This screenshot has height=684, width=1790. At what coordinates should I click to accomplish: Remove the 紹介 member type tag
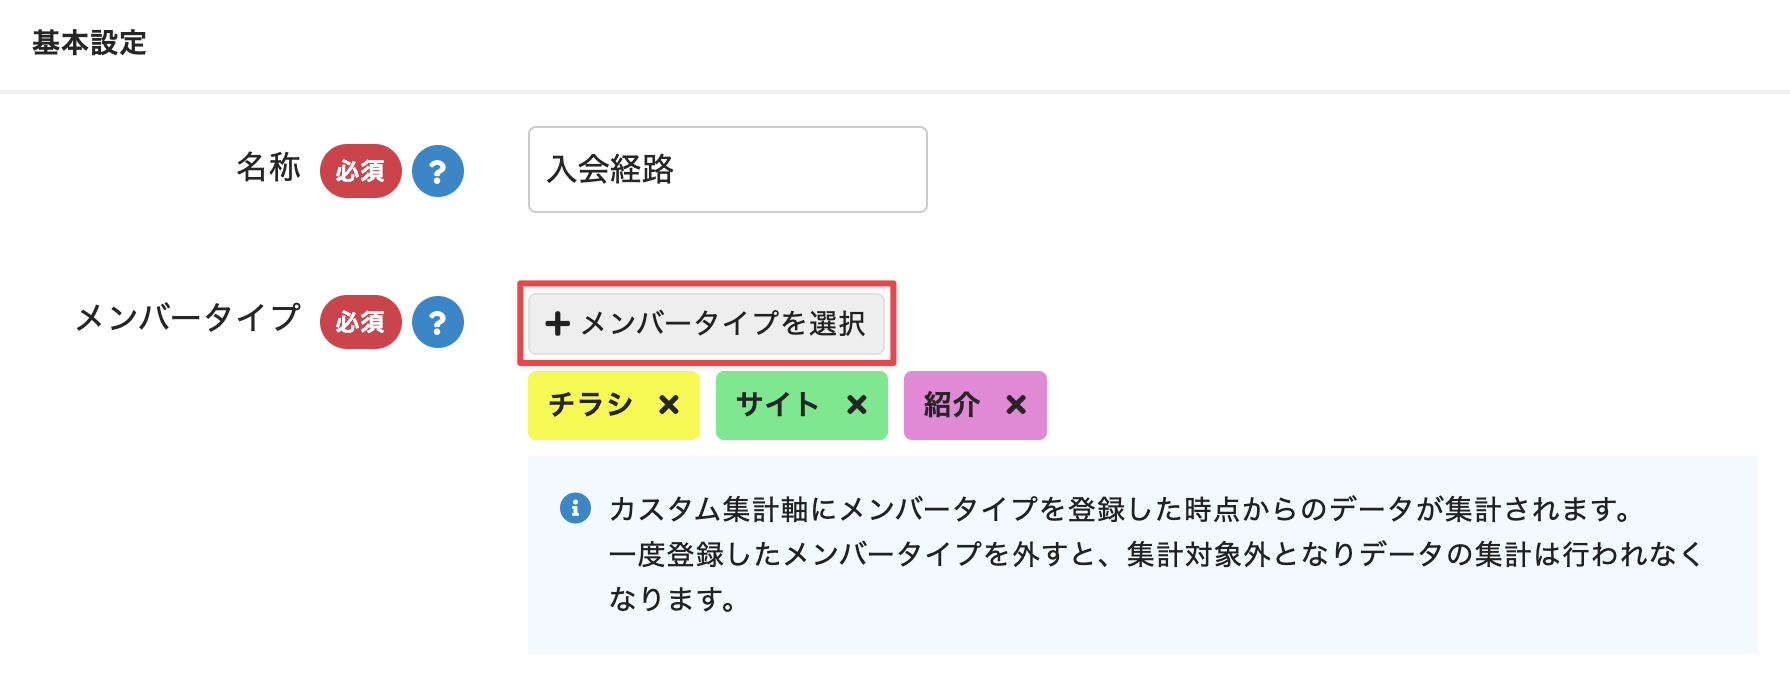click(x=1016, y=405)
